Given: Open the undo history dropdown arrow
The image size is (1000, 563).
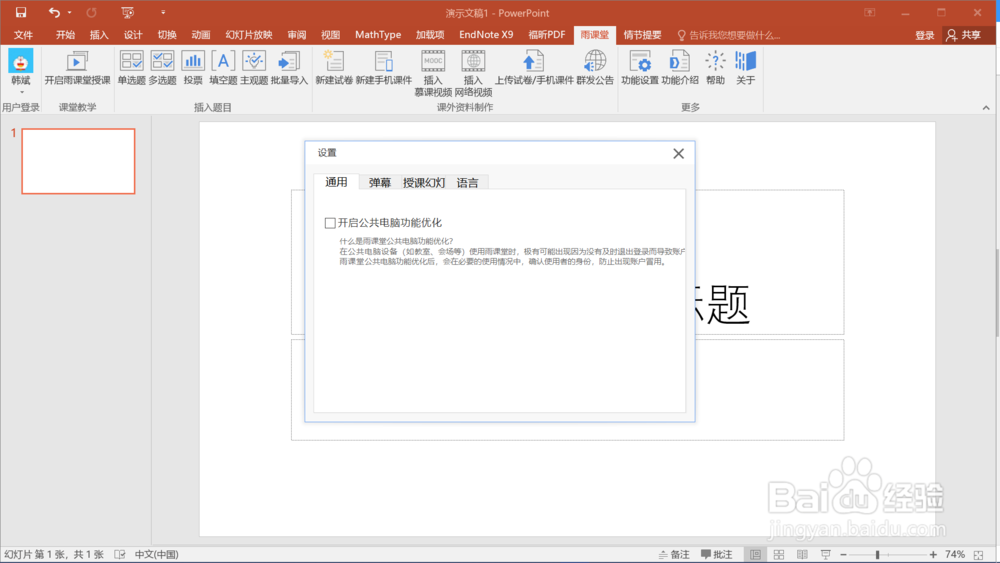Looking at the screenshot, I should [x=69, y=12].
